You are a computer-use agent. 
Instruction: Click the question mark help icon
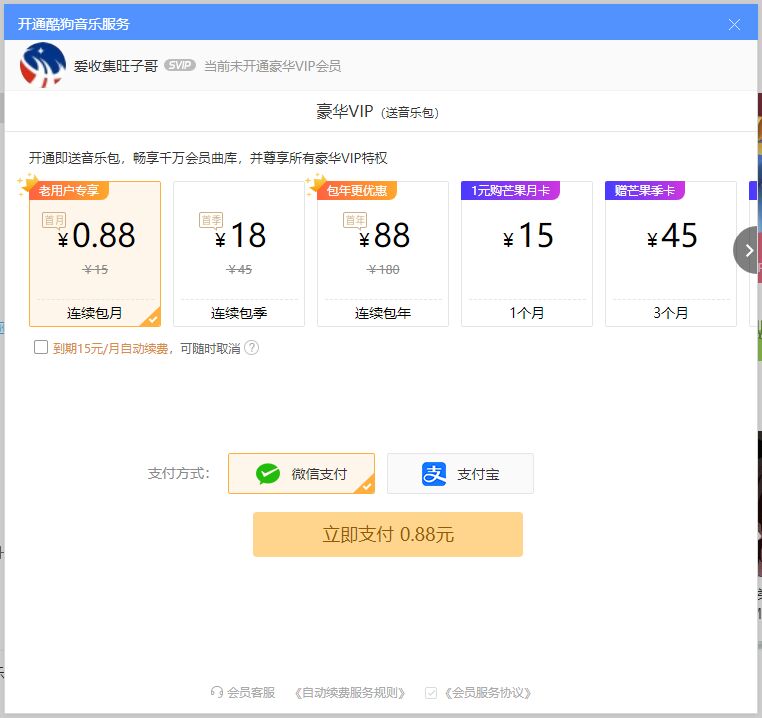(251, 348)
